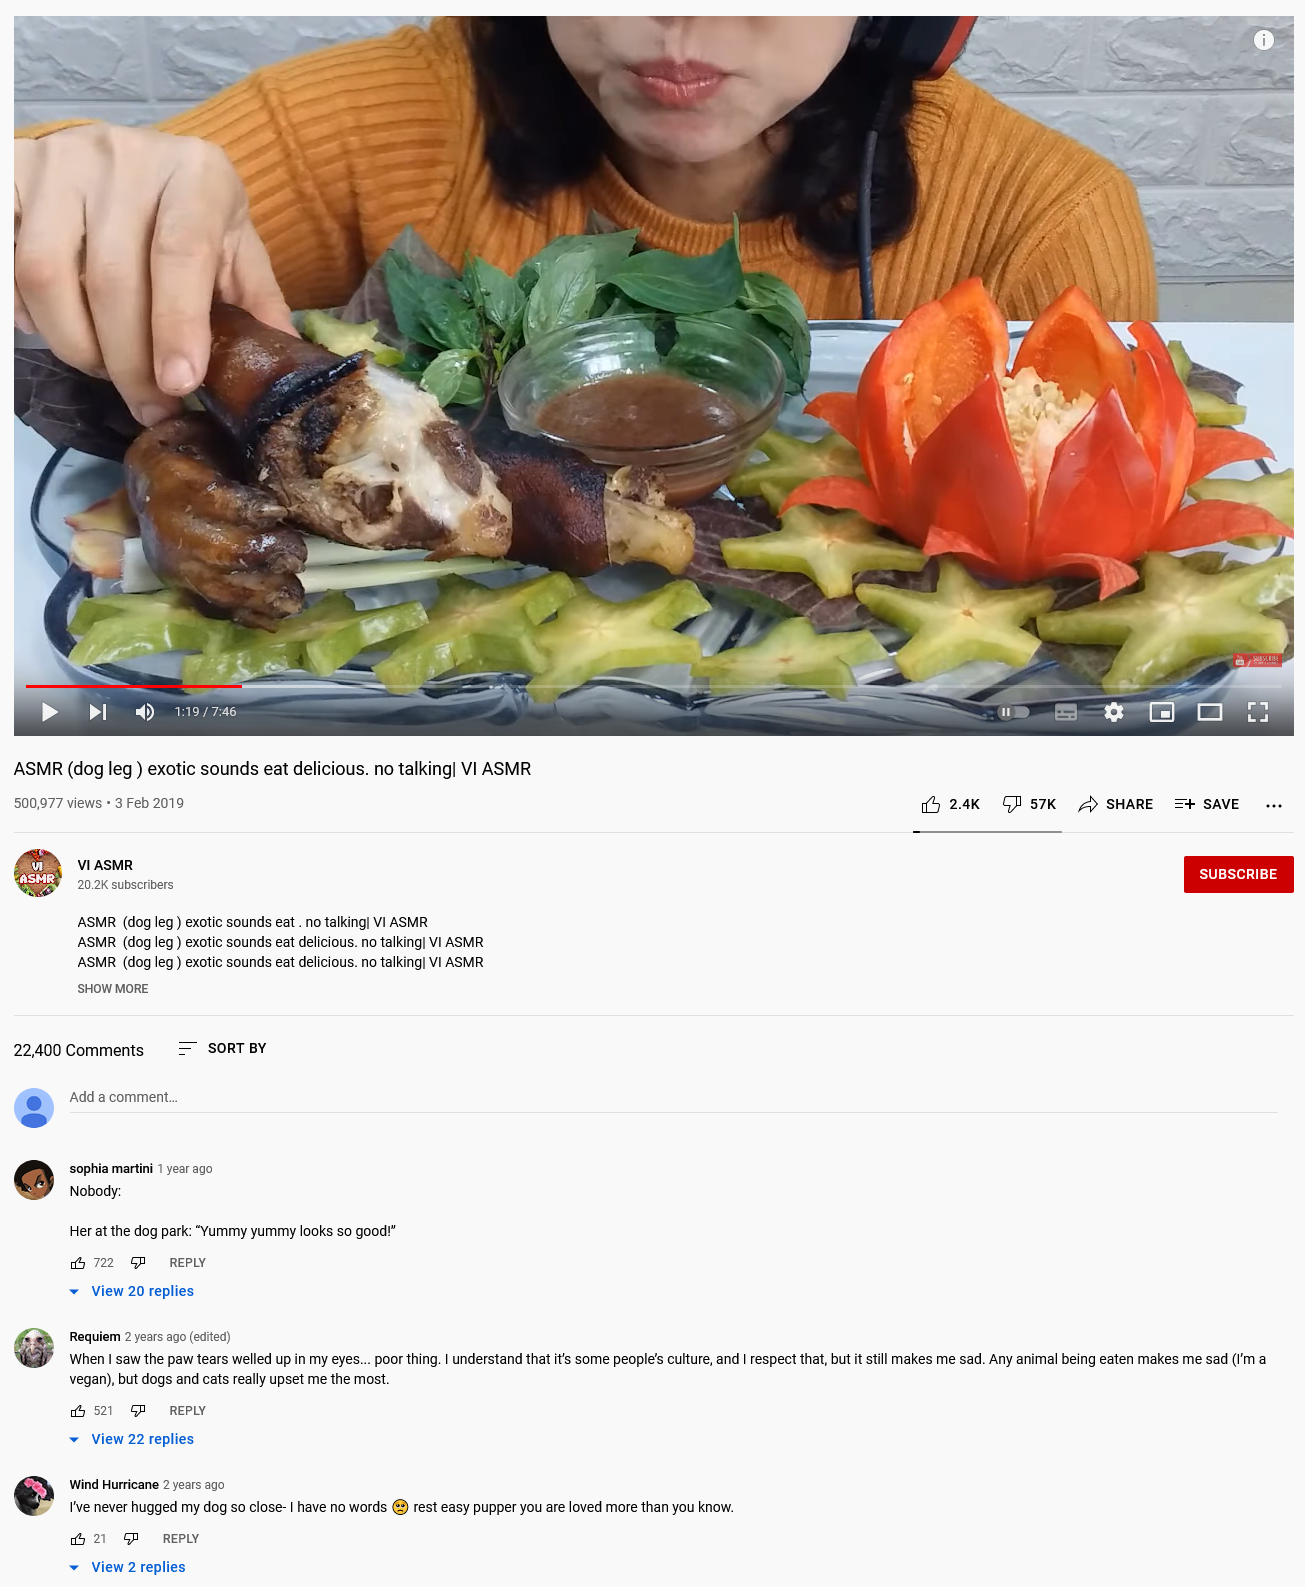Toggle subtitles/closed captions

click(x=1066, y=712)
